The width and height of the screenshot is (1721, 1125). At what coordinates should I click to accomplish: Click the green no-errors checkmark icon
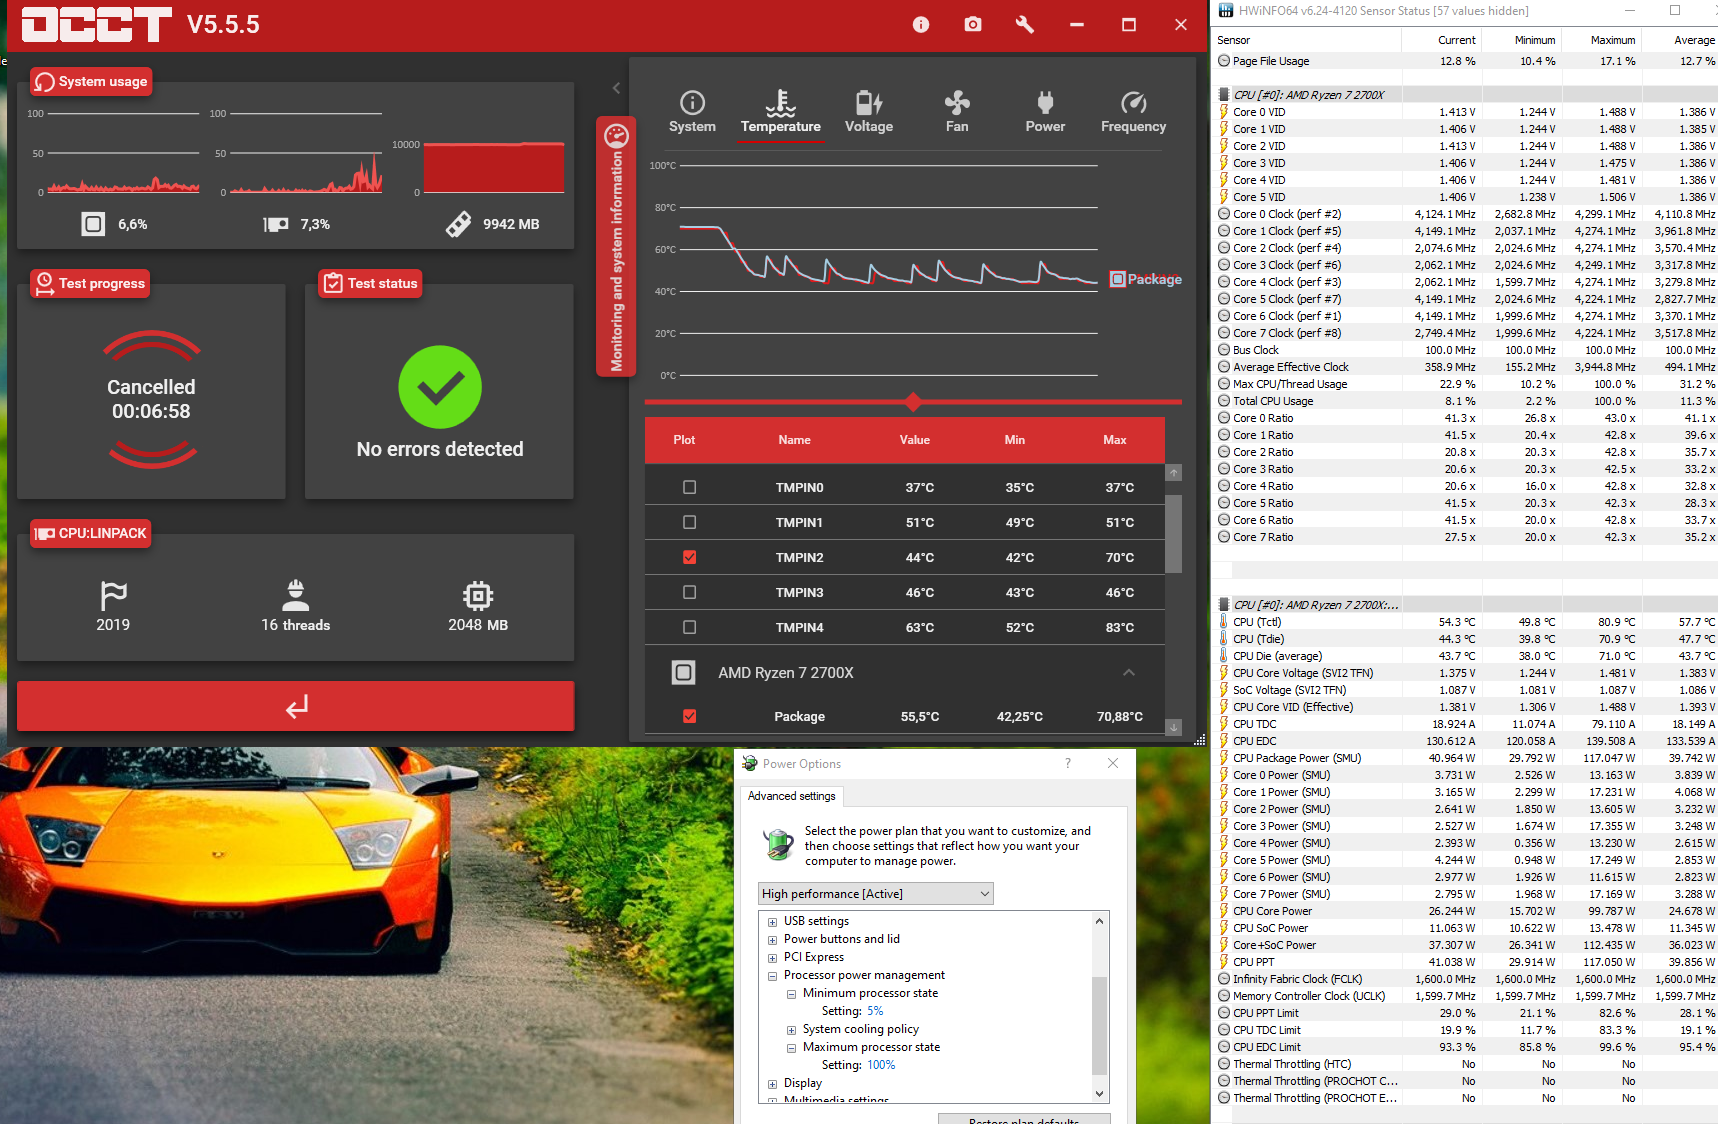pyautogui.click(x=440, y=387)
